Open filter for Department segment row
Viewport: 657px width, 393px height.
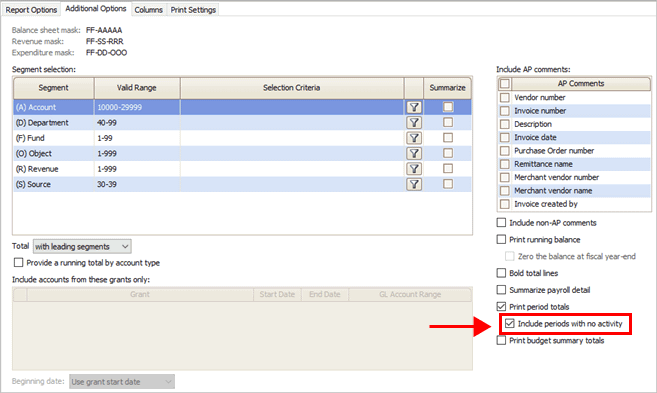(414, 123)
